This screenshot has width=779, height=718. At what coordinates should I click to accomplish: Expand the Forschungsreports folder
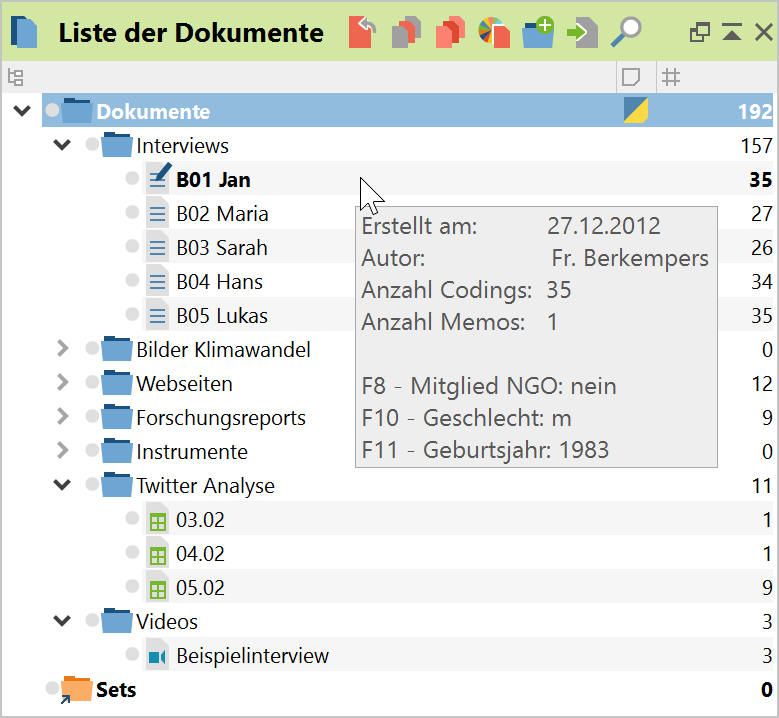pos(62,416)
